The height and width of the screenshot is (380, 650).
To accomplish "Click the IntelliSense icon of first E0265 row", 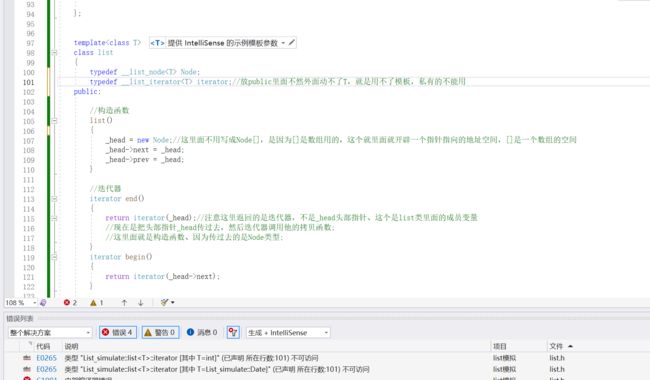I will click(x=27, y=358).
